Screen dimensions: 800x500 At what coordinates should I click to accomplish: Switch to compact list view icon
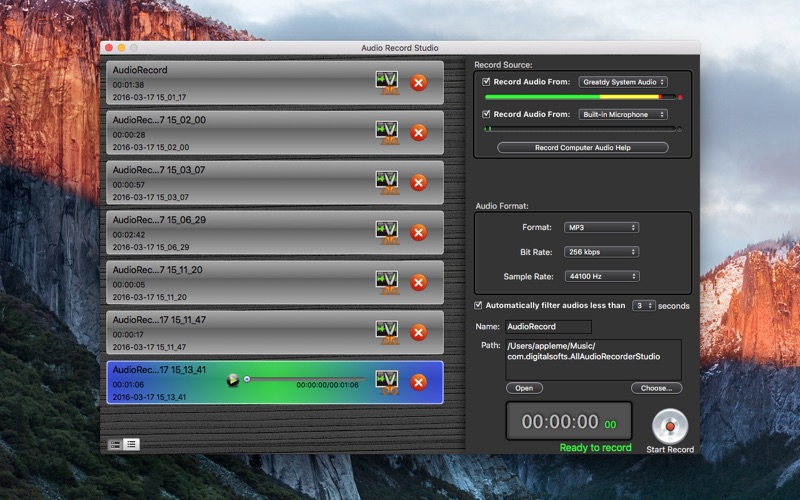[131, 444]
